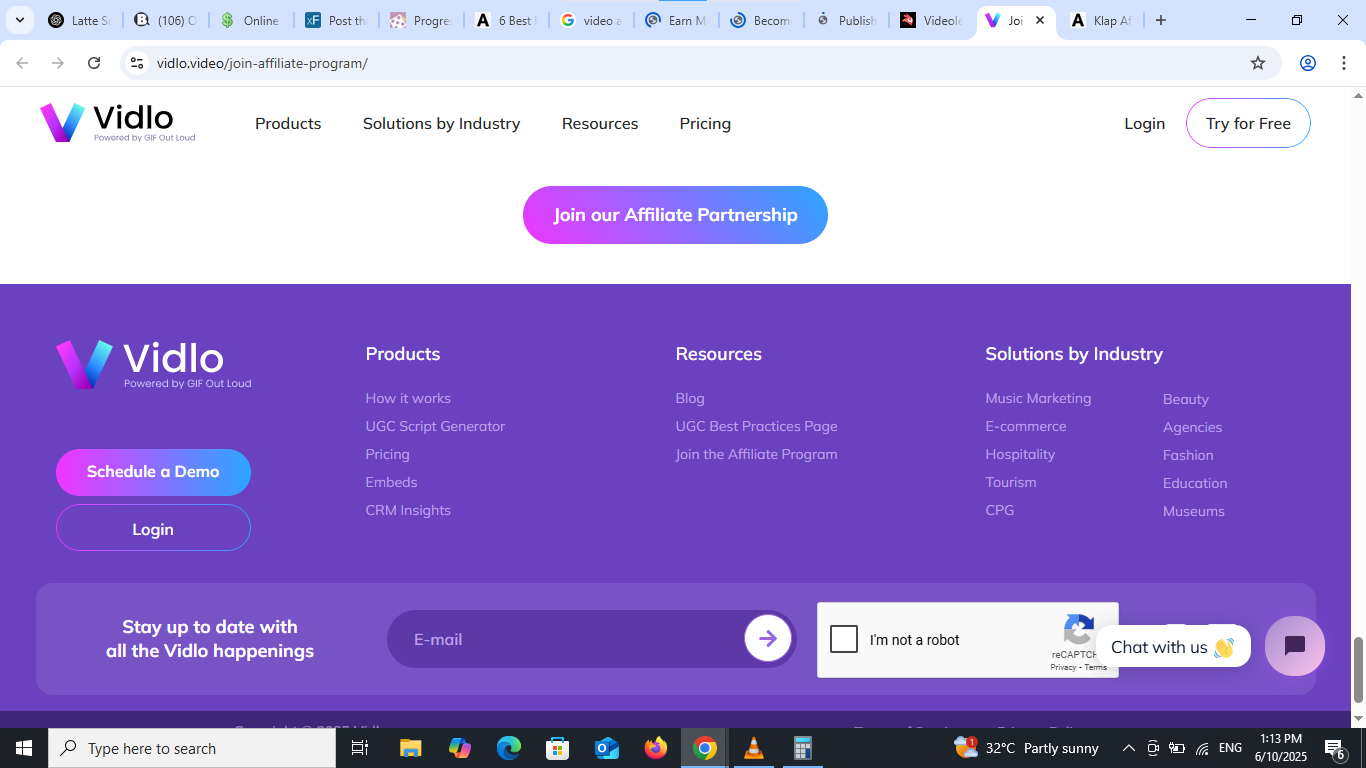1366x768 pixels.
Task: Open Calculator from taskbar
Action: [802, 748]
